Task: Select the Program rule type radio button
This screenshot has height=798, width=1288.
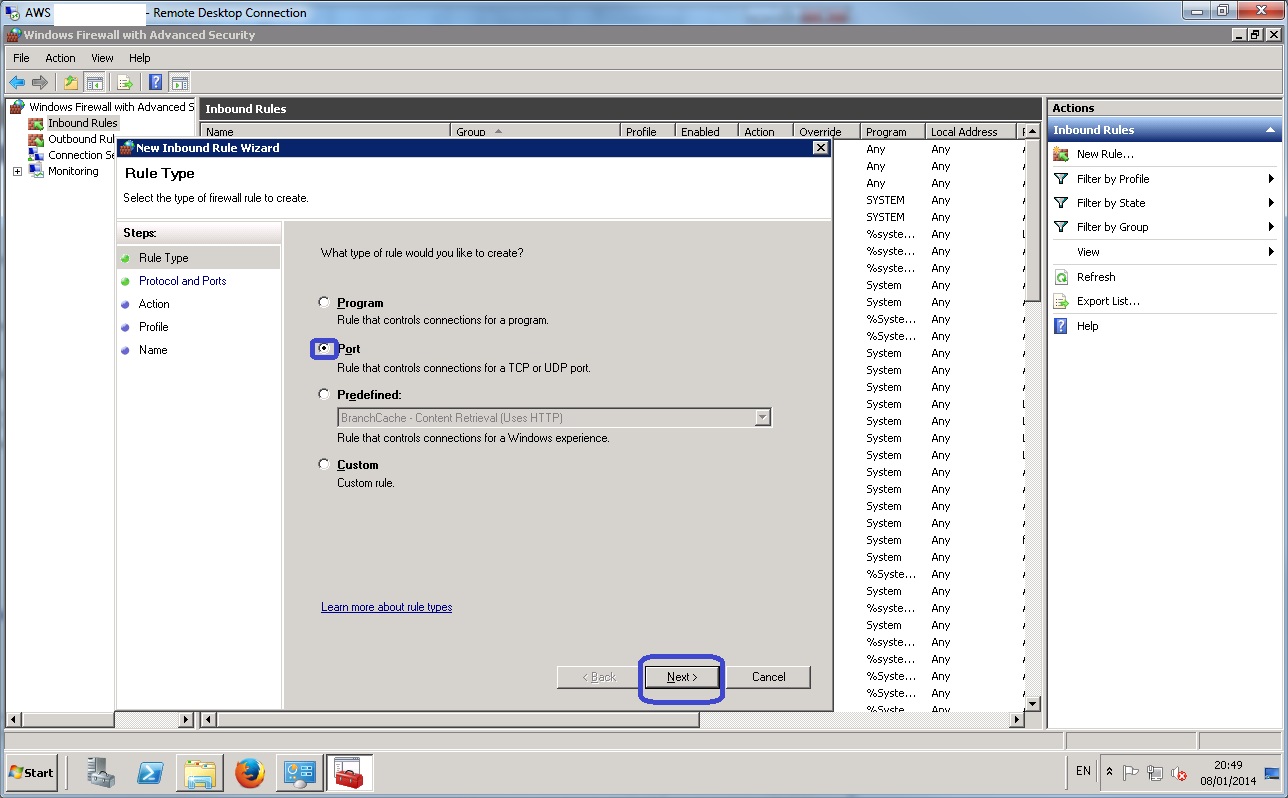Action: pos(324,302)
